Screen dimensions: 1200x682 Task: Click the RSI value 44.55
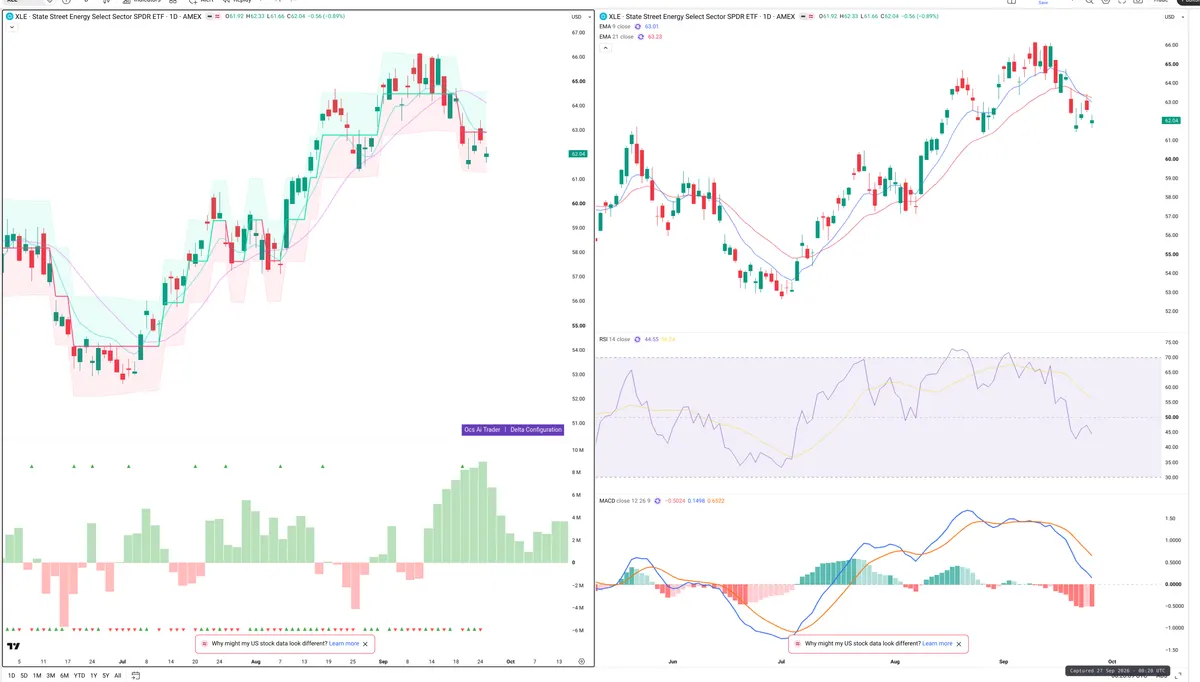tap(651, 339)
